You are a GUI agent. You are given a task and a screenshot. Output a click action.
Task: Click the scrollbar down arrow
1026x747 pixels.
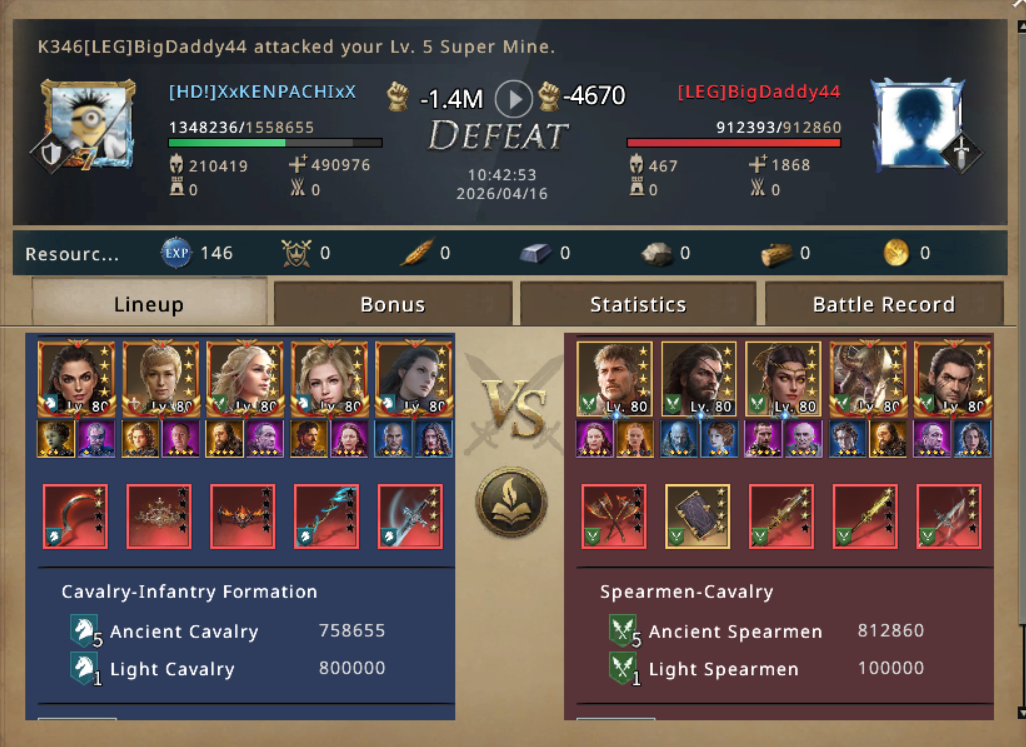tap(1021, 712)
